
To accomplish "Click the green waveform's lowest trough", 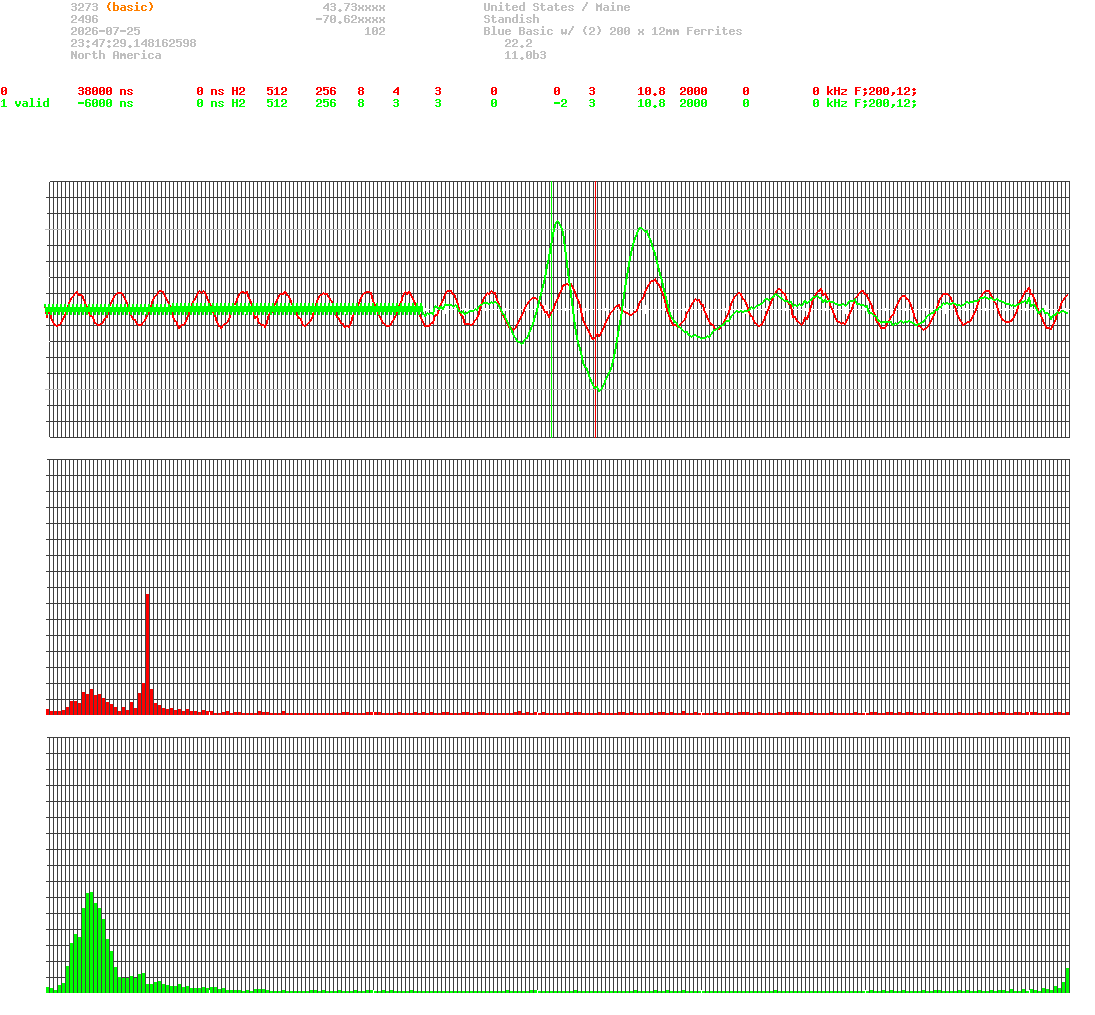I will coord(598,389).
